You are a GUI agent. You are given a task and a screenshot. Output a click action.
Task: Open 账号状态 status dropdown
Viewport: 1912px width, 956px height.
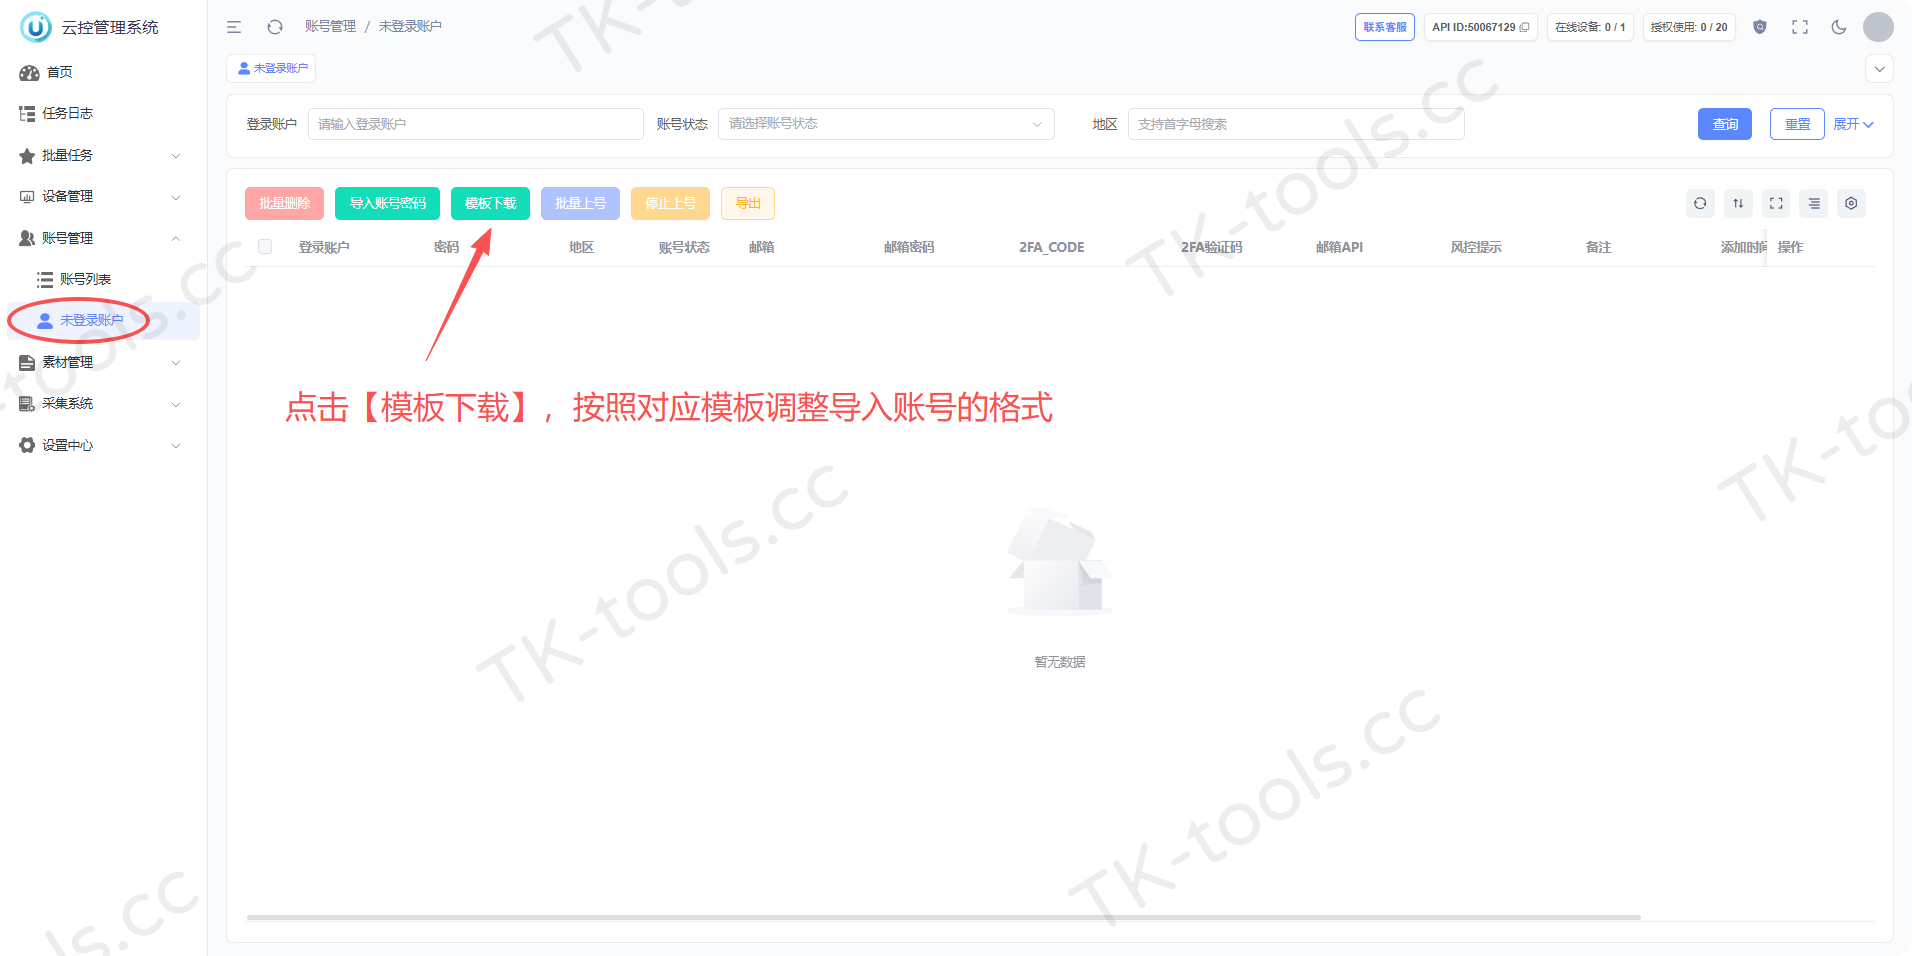(886, 124)
